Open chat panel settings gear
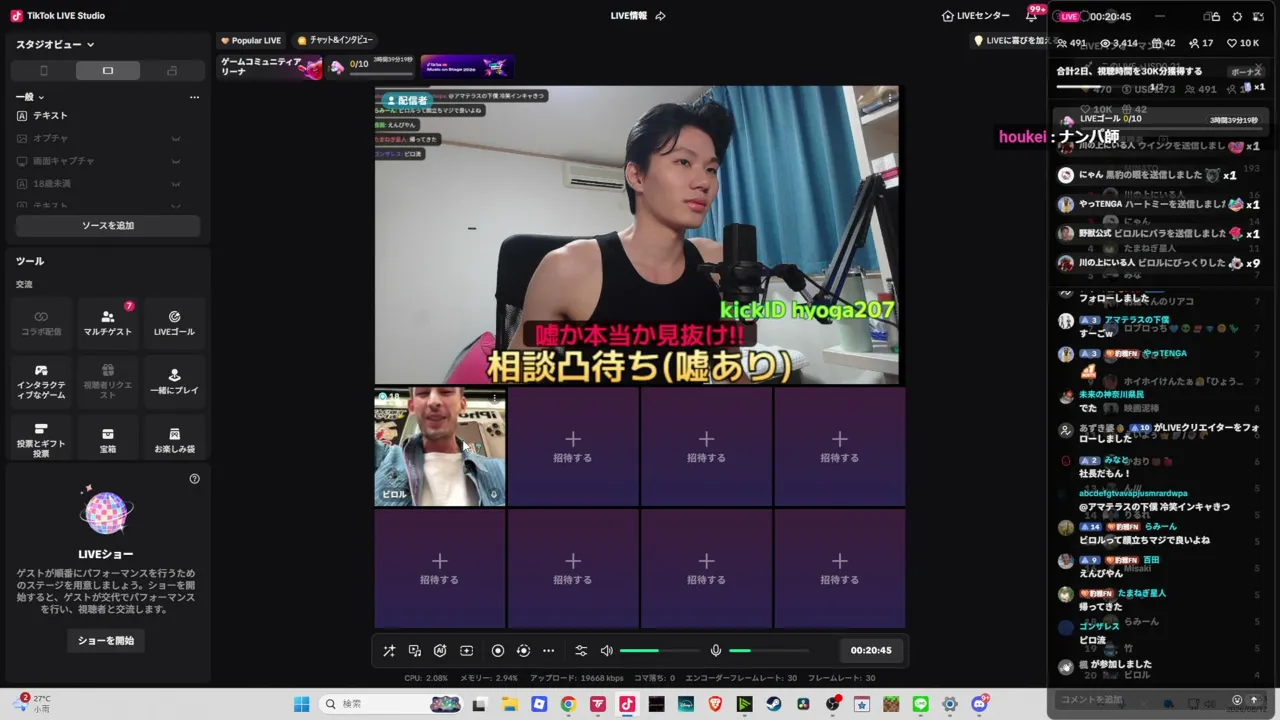The image size is (1280, 720). point(1237,16)
